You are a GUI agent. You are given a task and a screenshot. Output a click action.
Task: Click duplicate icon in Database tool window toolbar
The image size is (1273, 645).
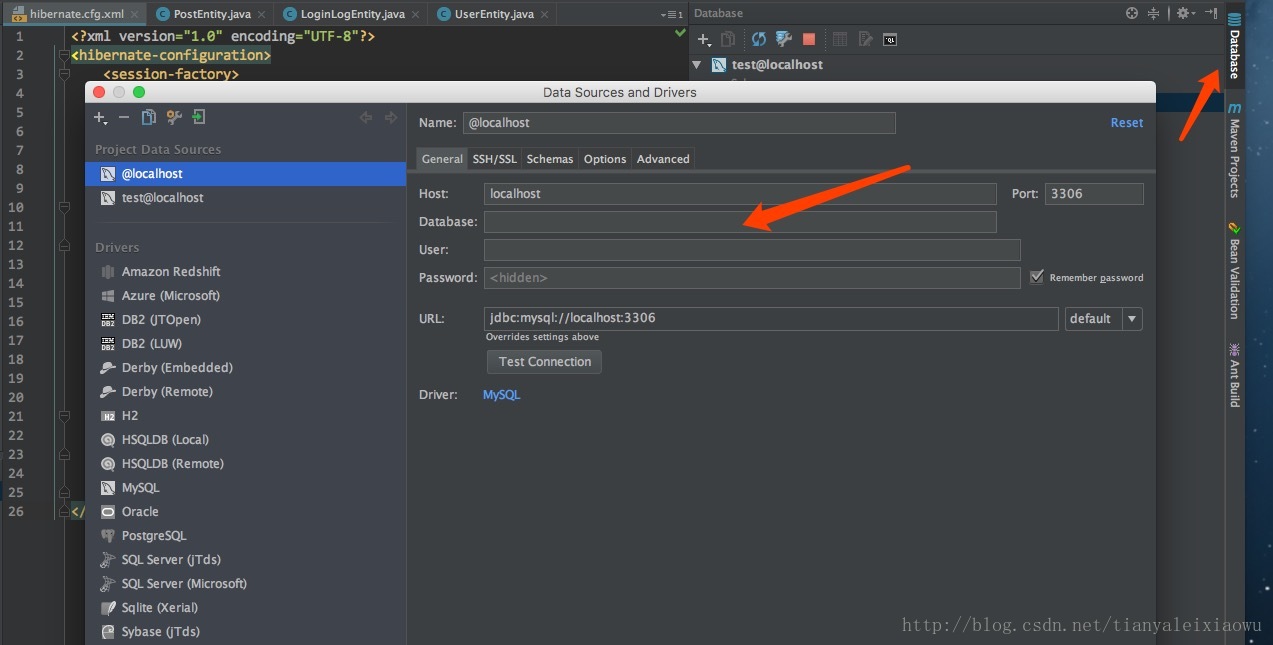coord(729,39)
